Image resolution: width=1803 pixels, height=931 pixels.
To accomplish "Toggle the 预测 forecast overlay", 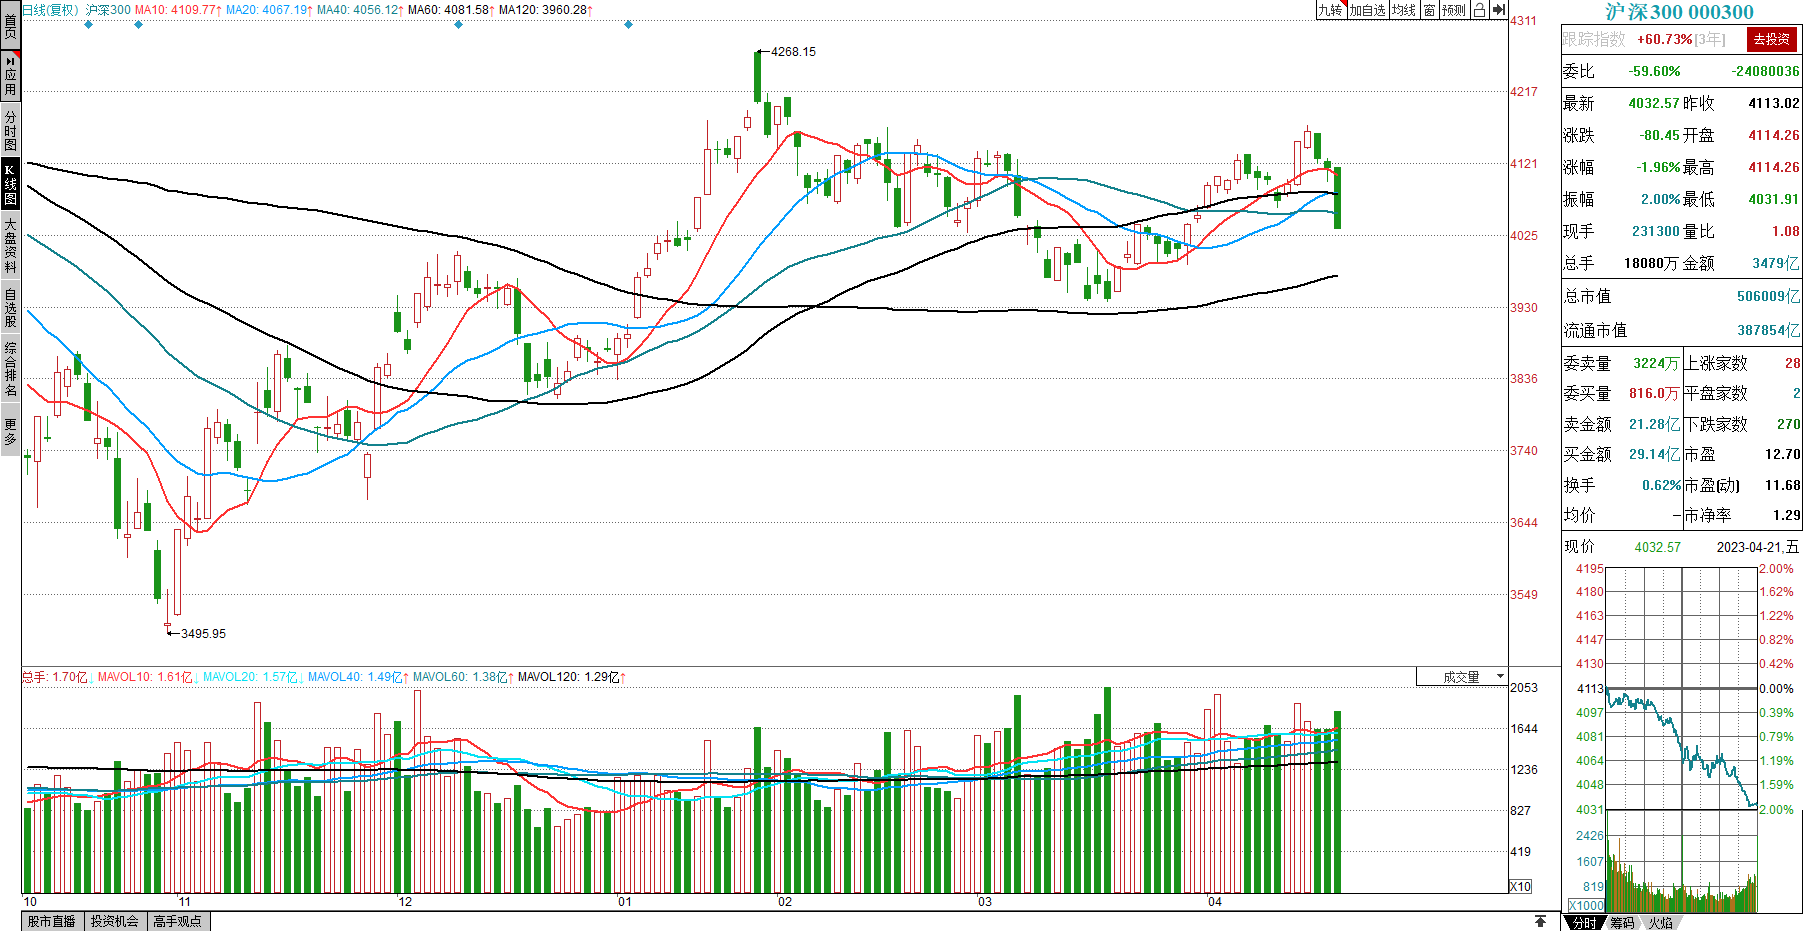I will 1454,10.
